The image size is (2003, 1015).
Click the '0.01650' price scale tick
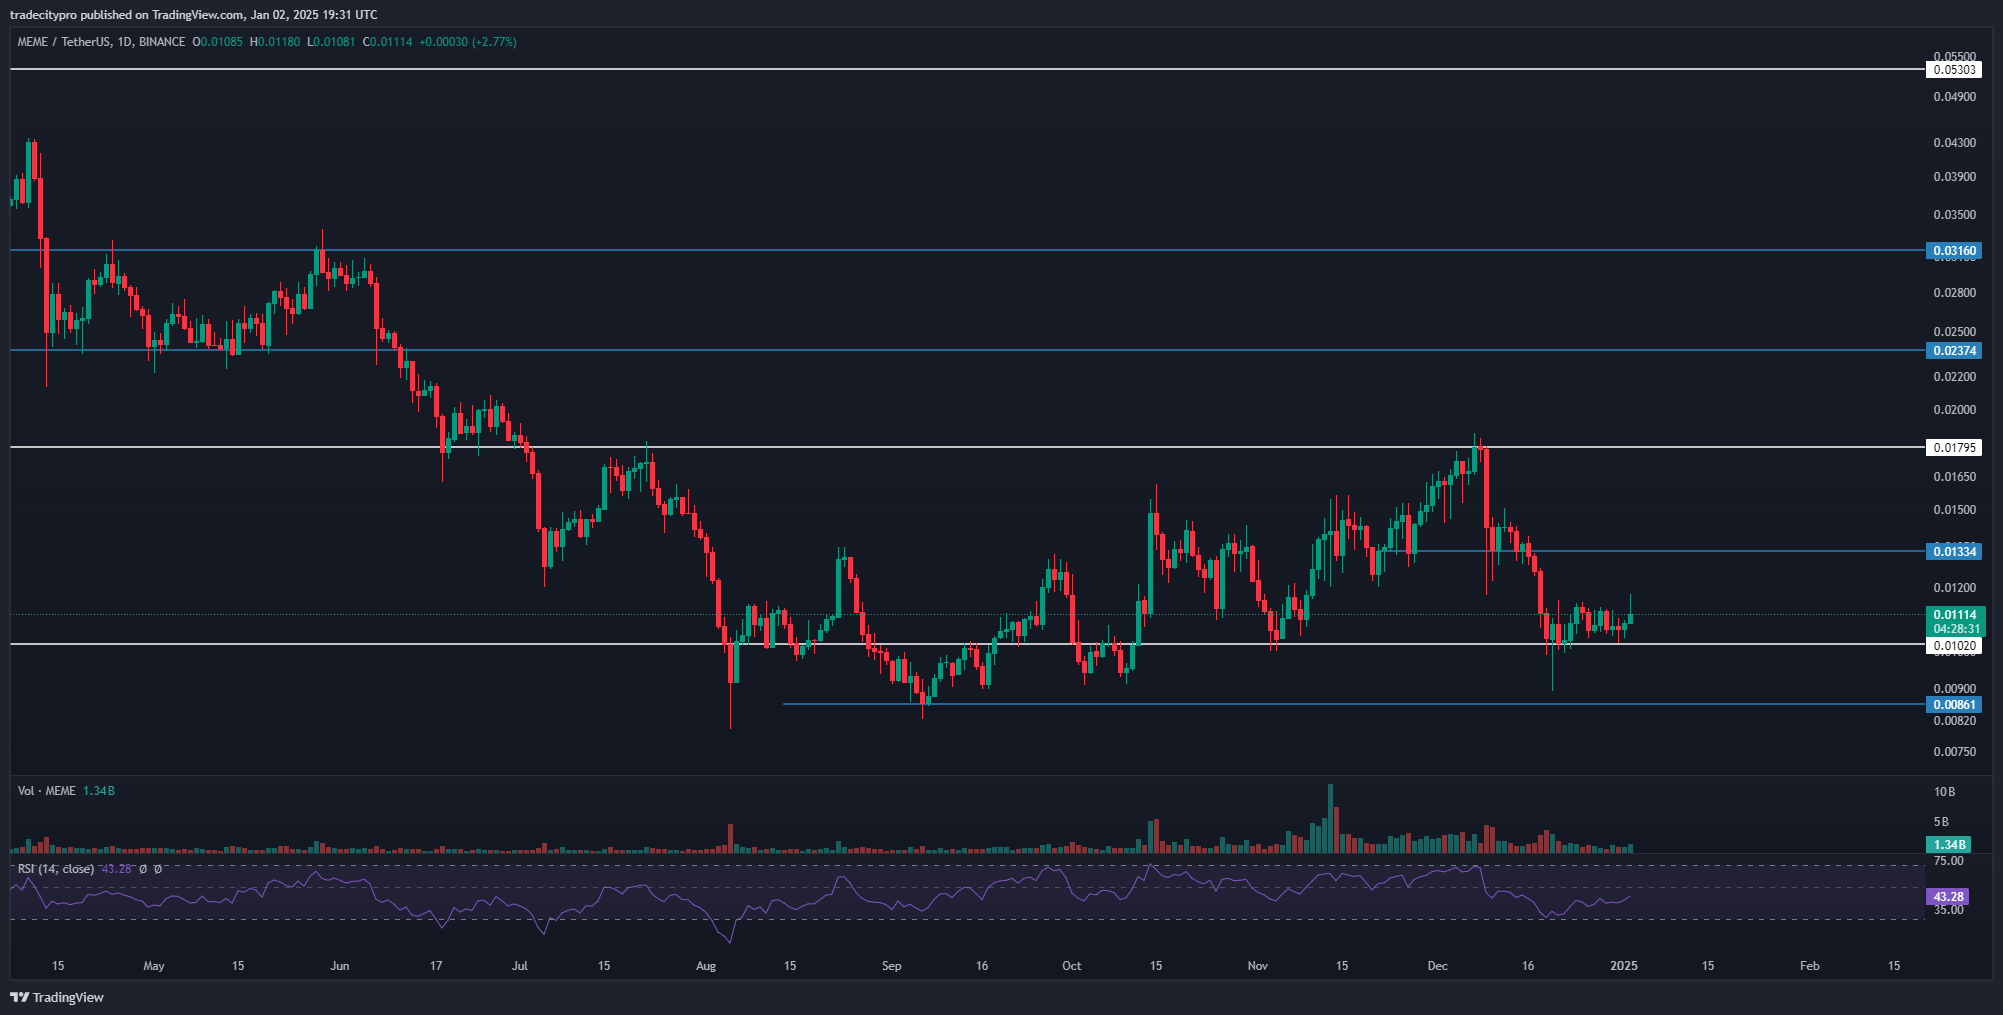1954,477
